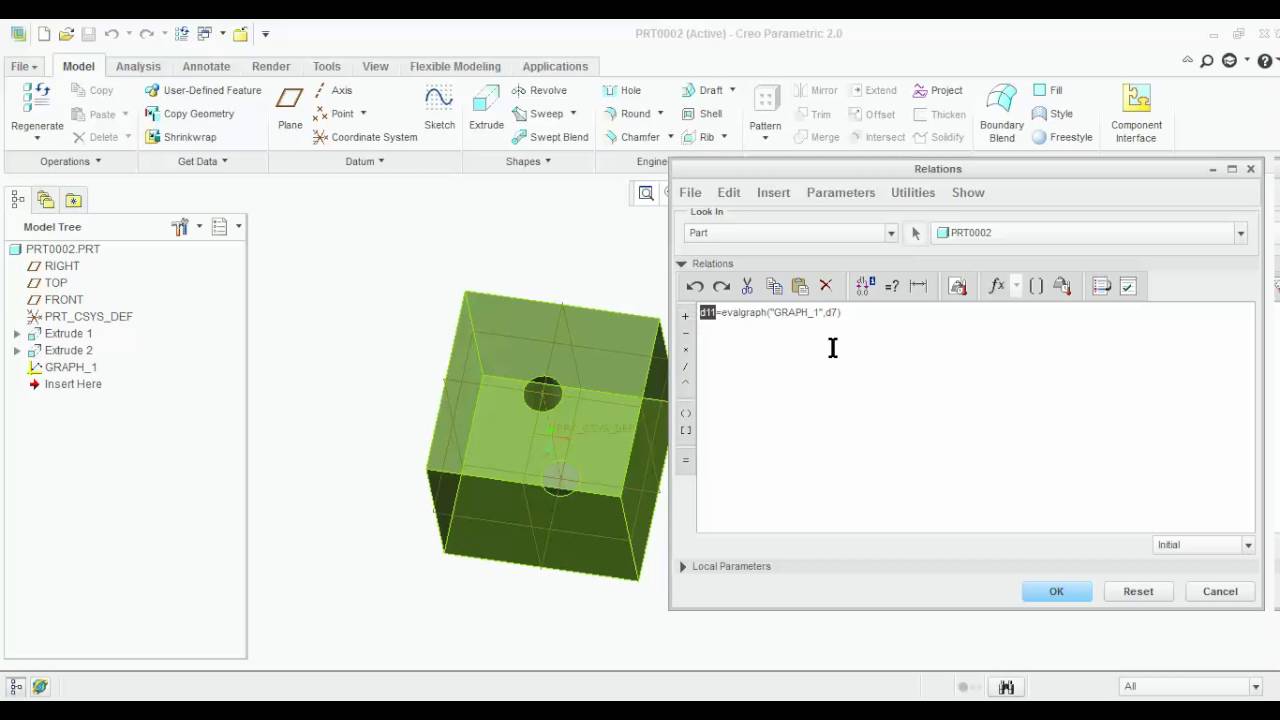Expand the Extrude 2 tree node

(x=17, y=351)
